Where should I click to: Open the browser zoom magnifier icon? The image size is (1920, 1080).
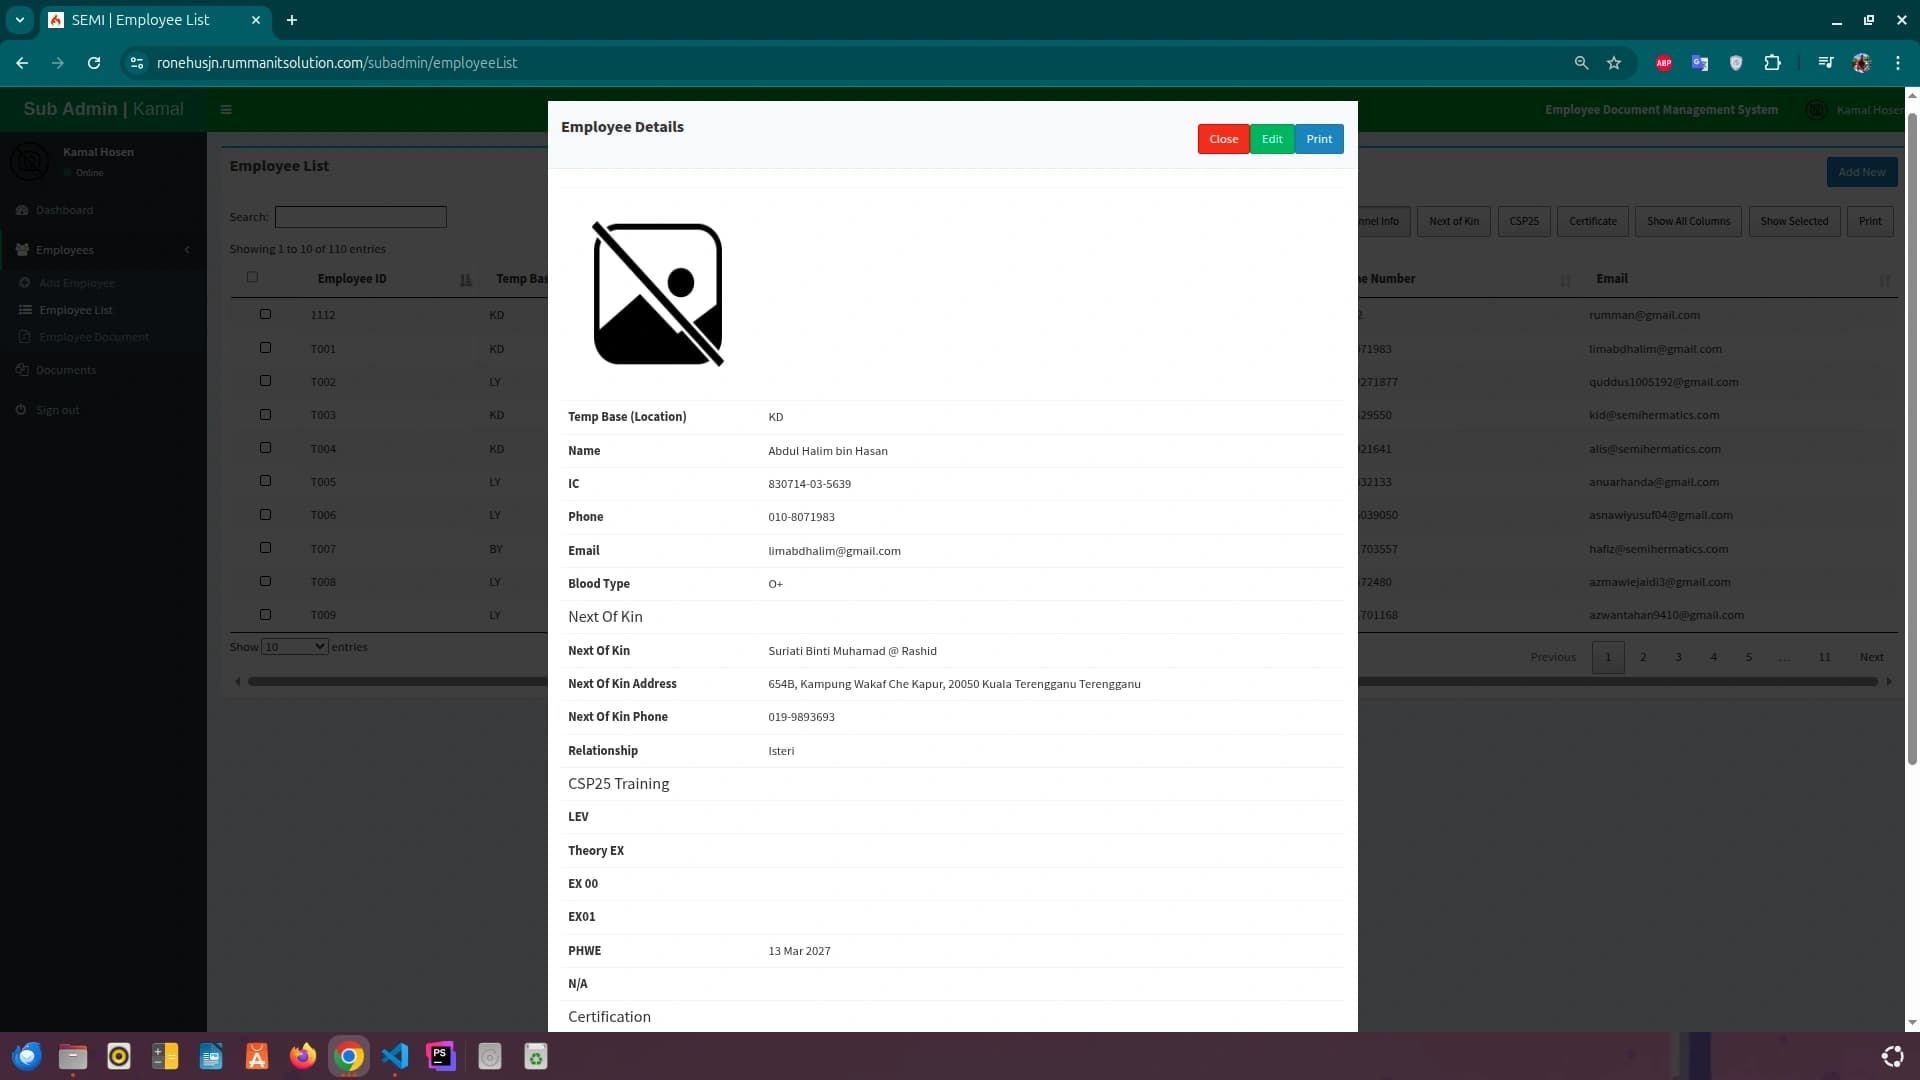pos(1581,62)
